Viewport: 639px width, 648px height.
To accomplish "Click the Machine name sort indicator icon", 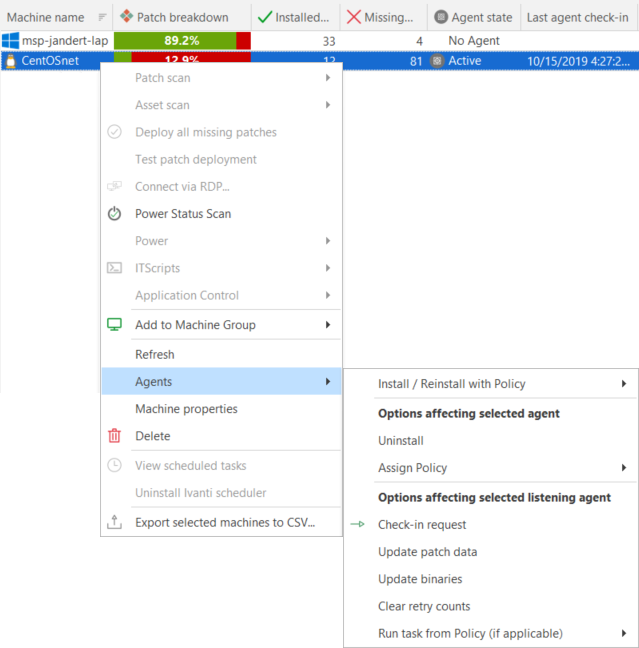I will 102,17.
